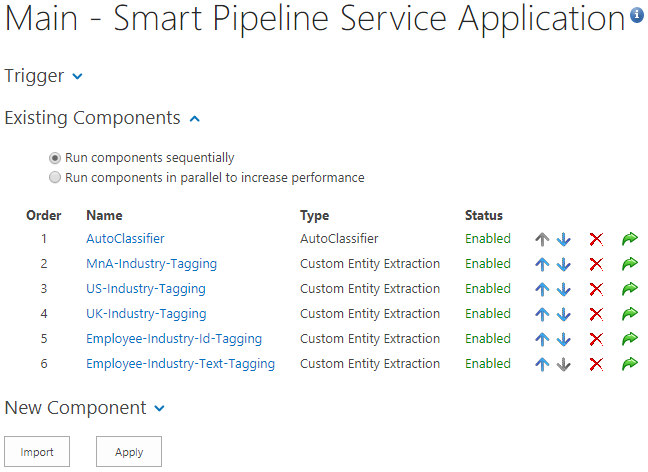Expand the New Component section
The image size is (648, 472).
point(160,408)
